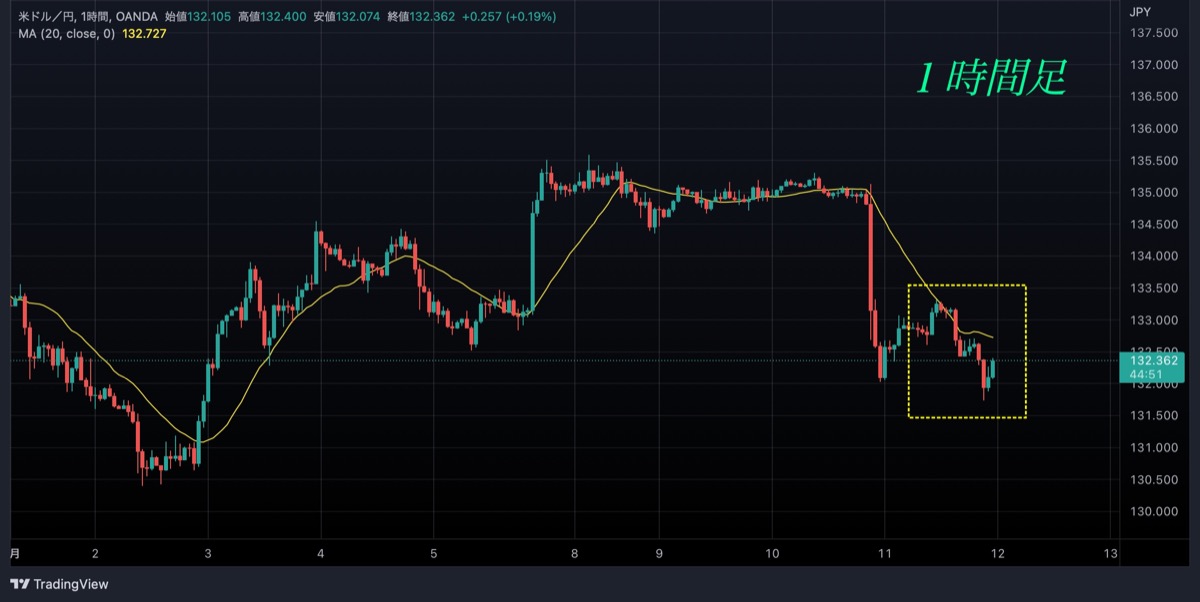Click the 米ドル/円, 1時間, OANDA symbol title
Image resolution: width=1200 pixels, height=602 pixels.
click(x=87, y=17)
